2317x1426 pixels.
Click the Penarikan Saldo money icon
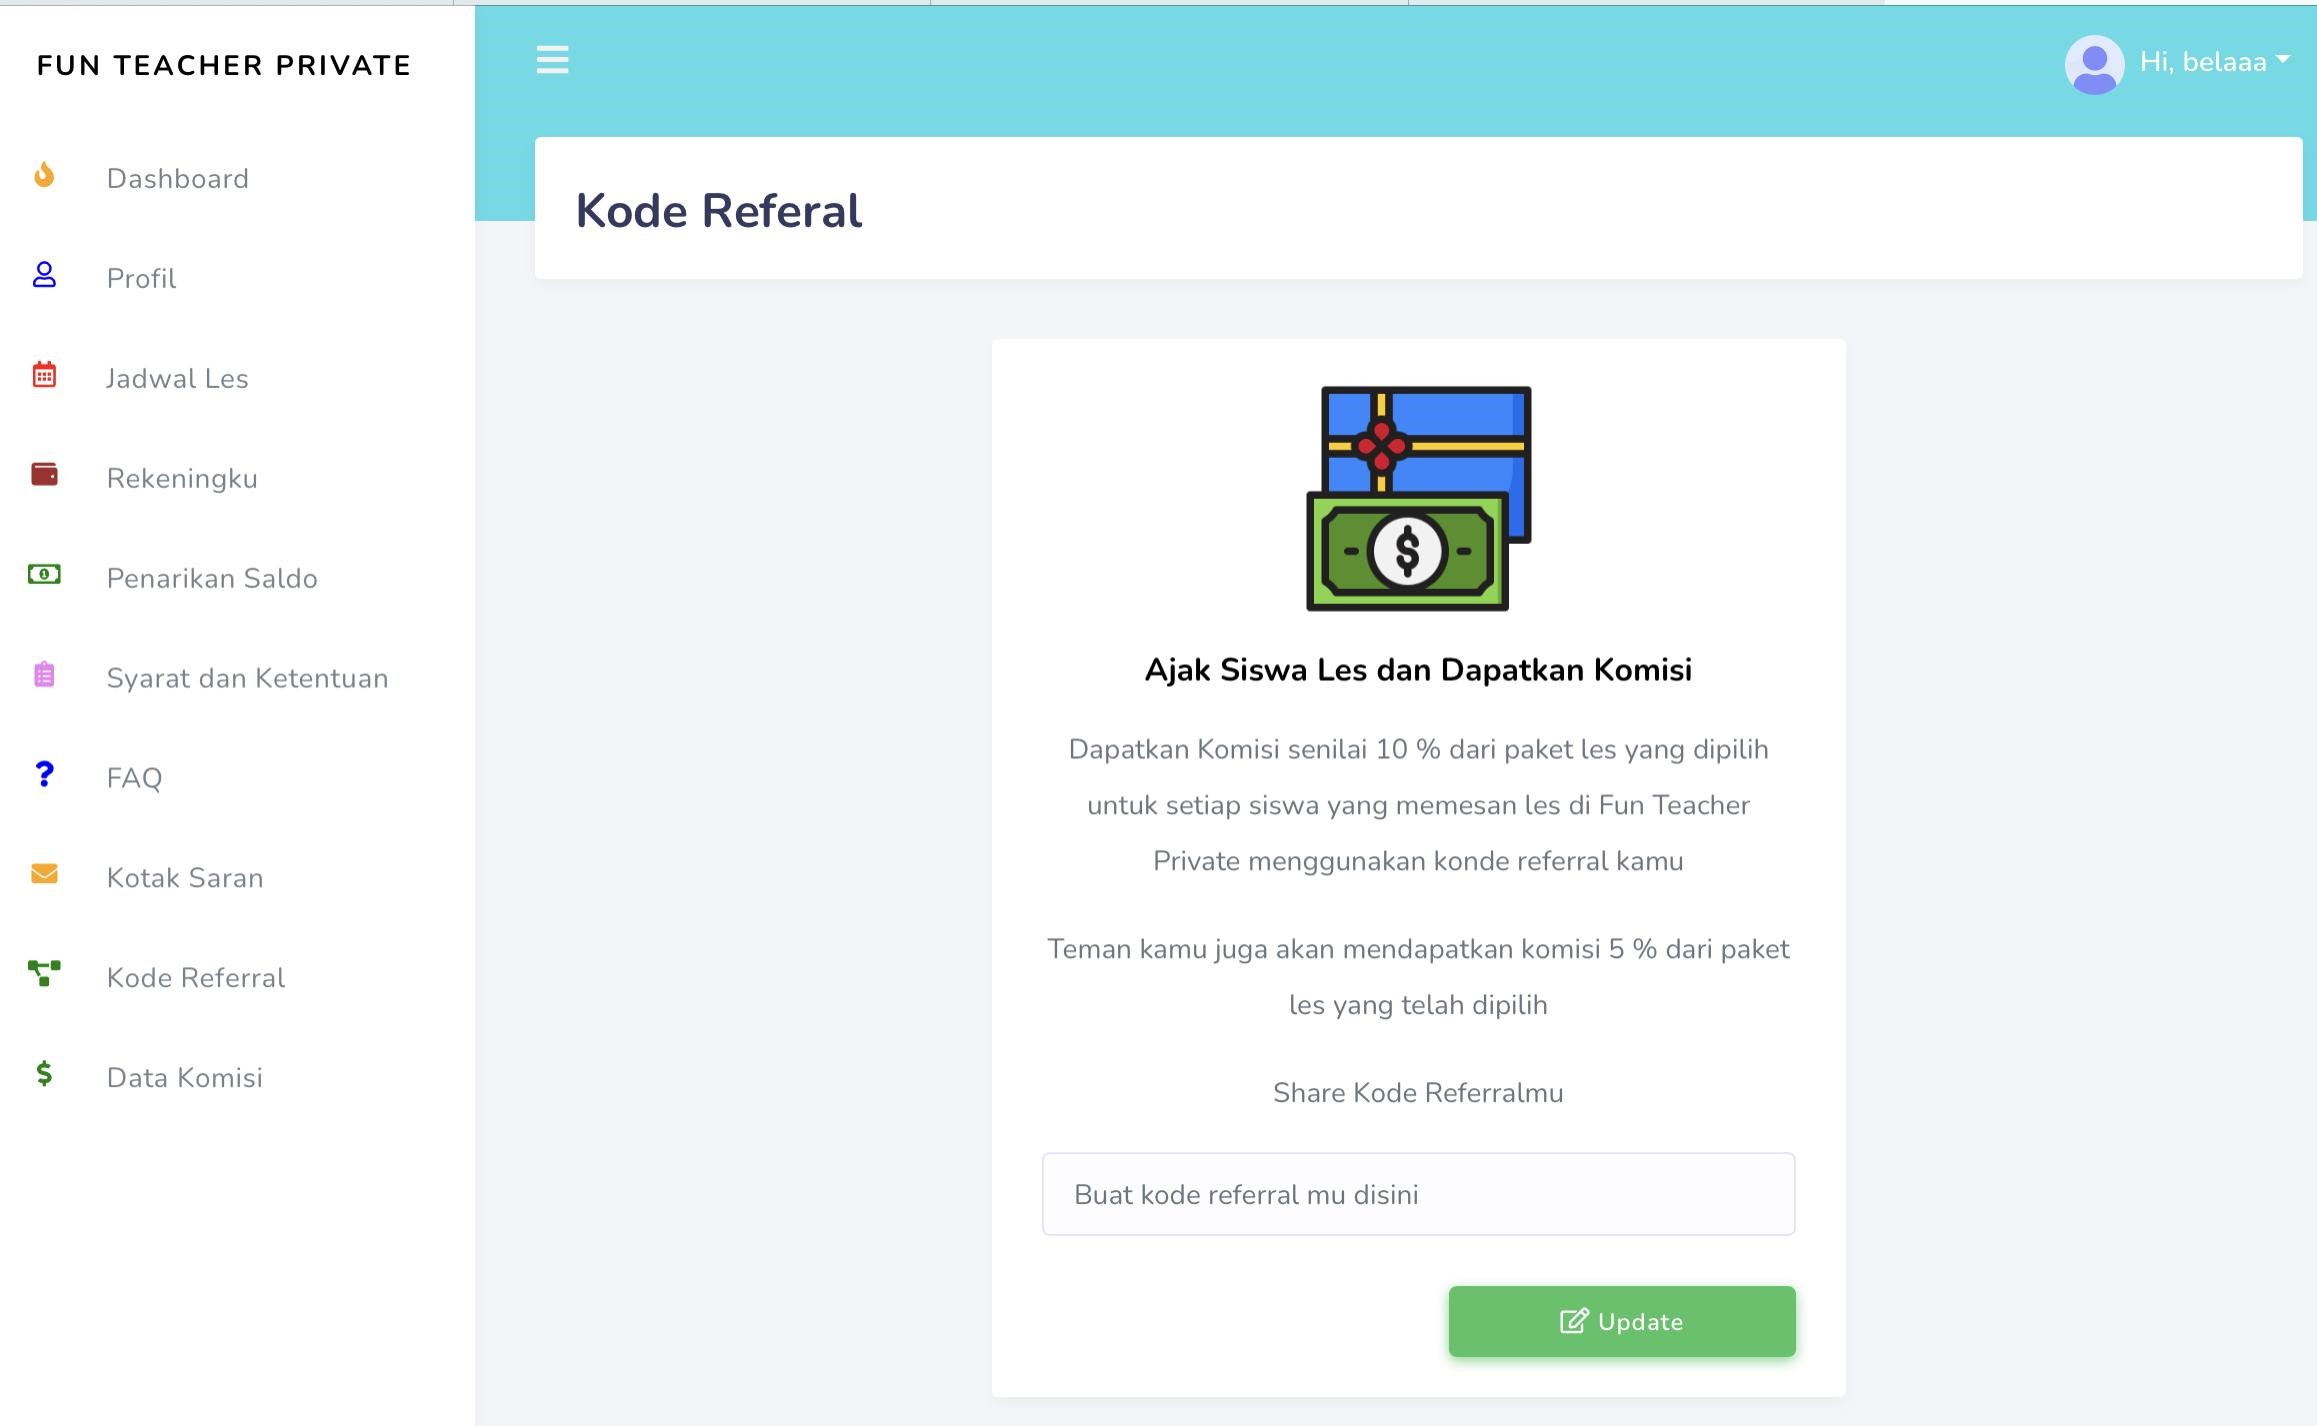[x=44, y=575]
